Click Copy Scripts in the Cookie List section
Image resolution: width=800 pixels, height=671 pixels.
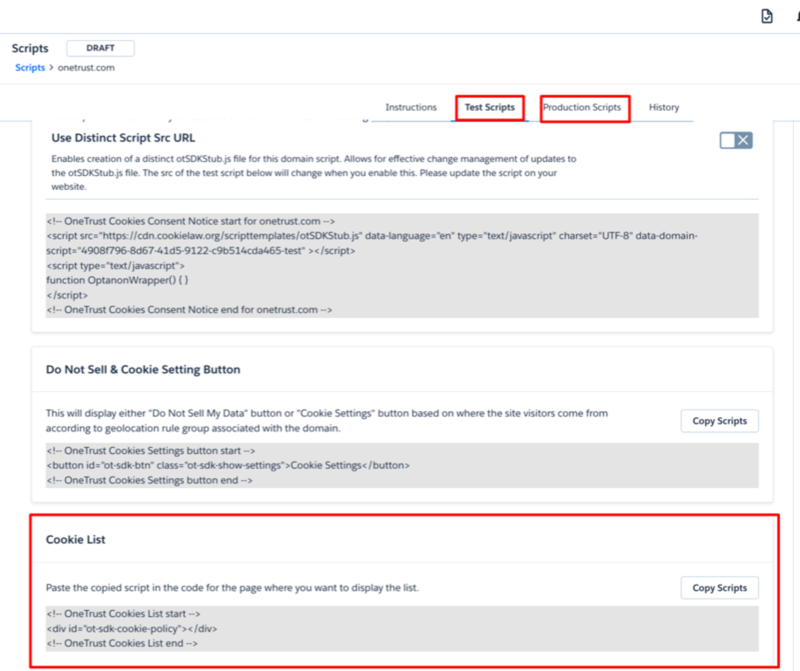[720, 588]
